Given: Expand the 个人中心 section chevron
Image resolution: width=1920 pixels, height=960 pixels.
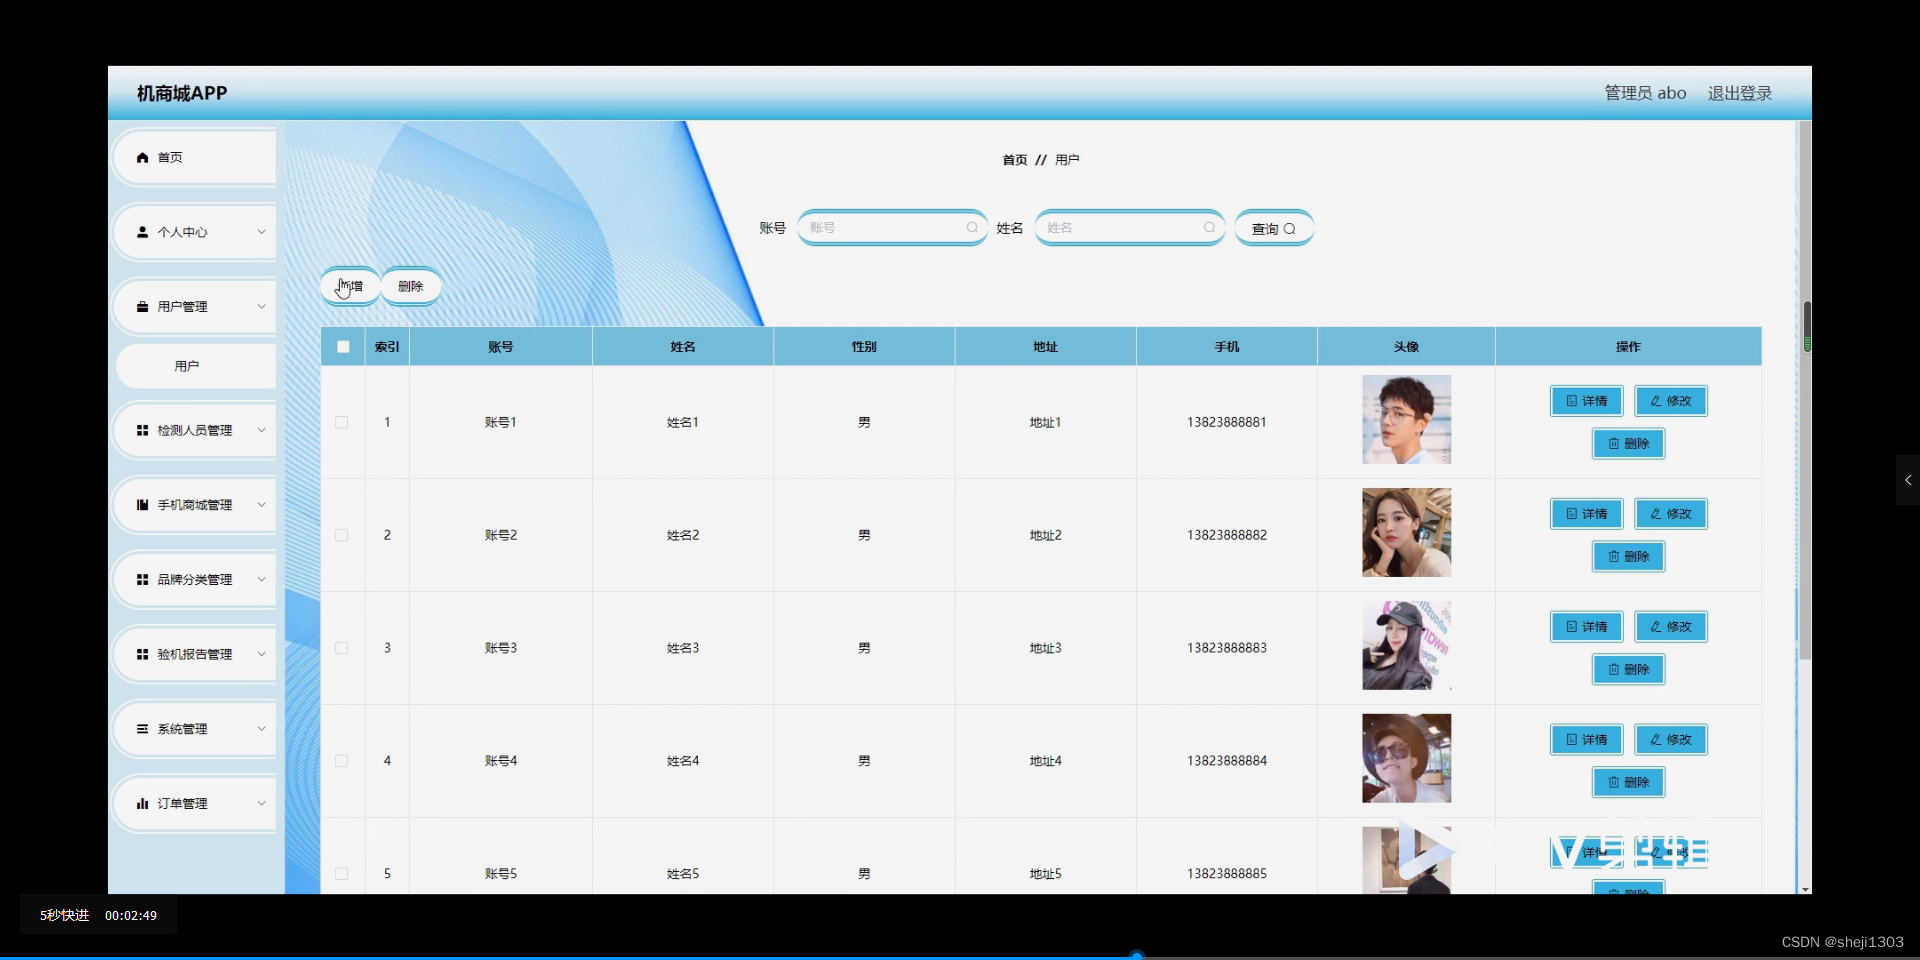Looking at the screenshot, I should [260, 232].
